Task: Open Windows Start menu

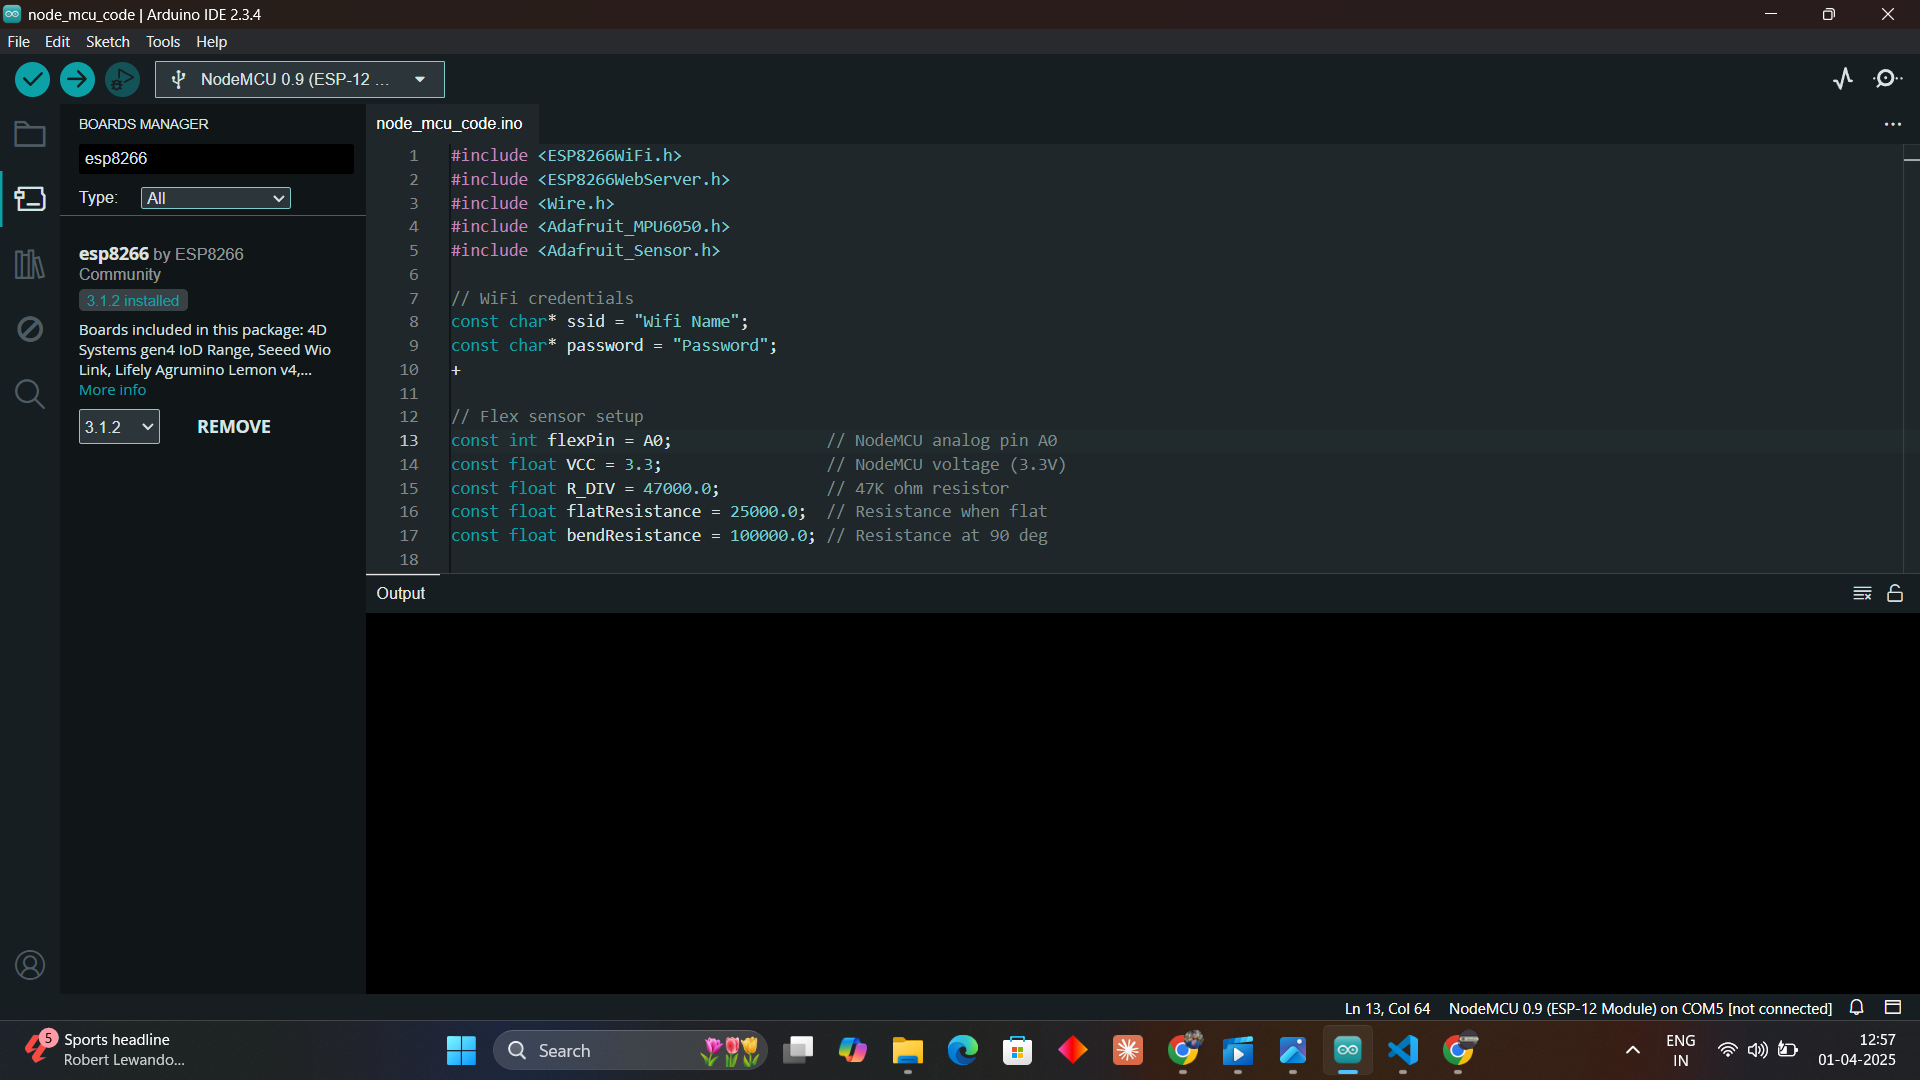Action: point(461,1050)
